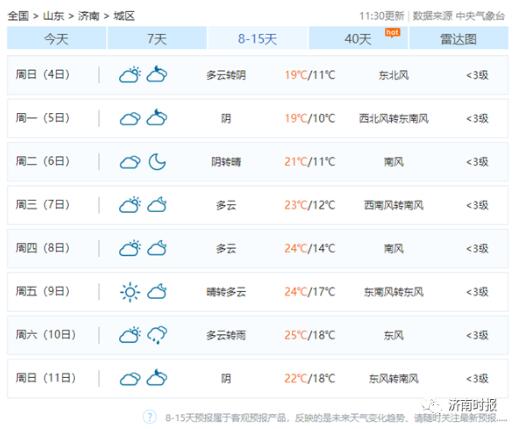The image size is (515, 429).
Task: Click daytime cloudy icon for 周四 (8日)
Action: (x=130, y=248)
